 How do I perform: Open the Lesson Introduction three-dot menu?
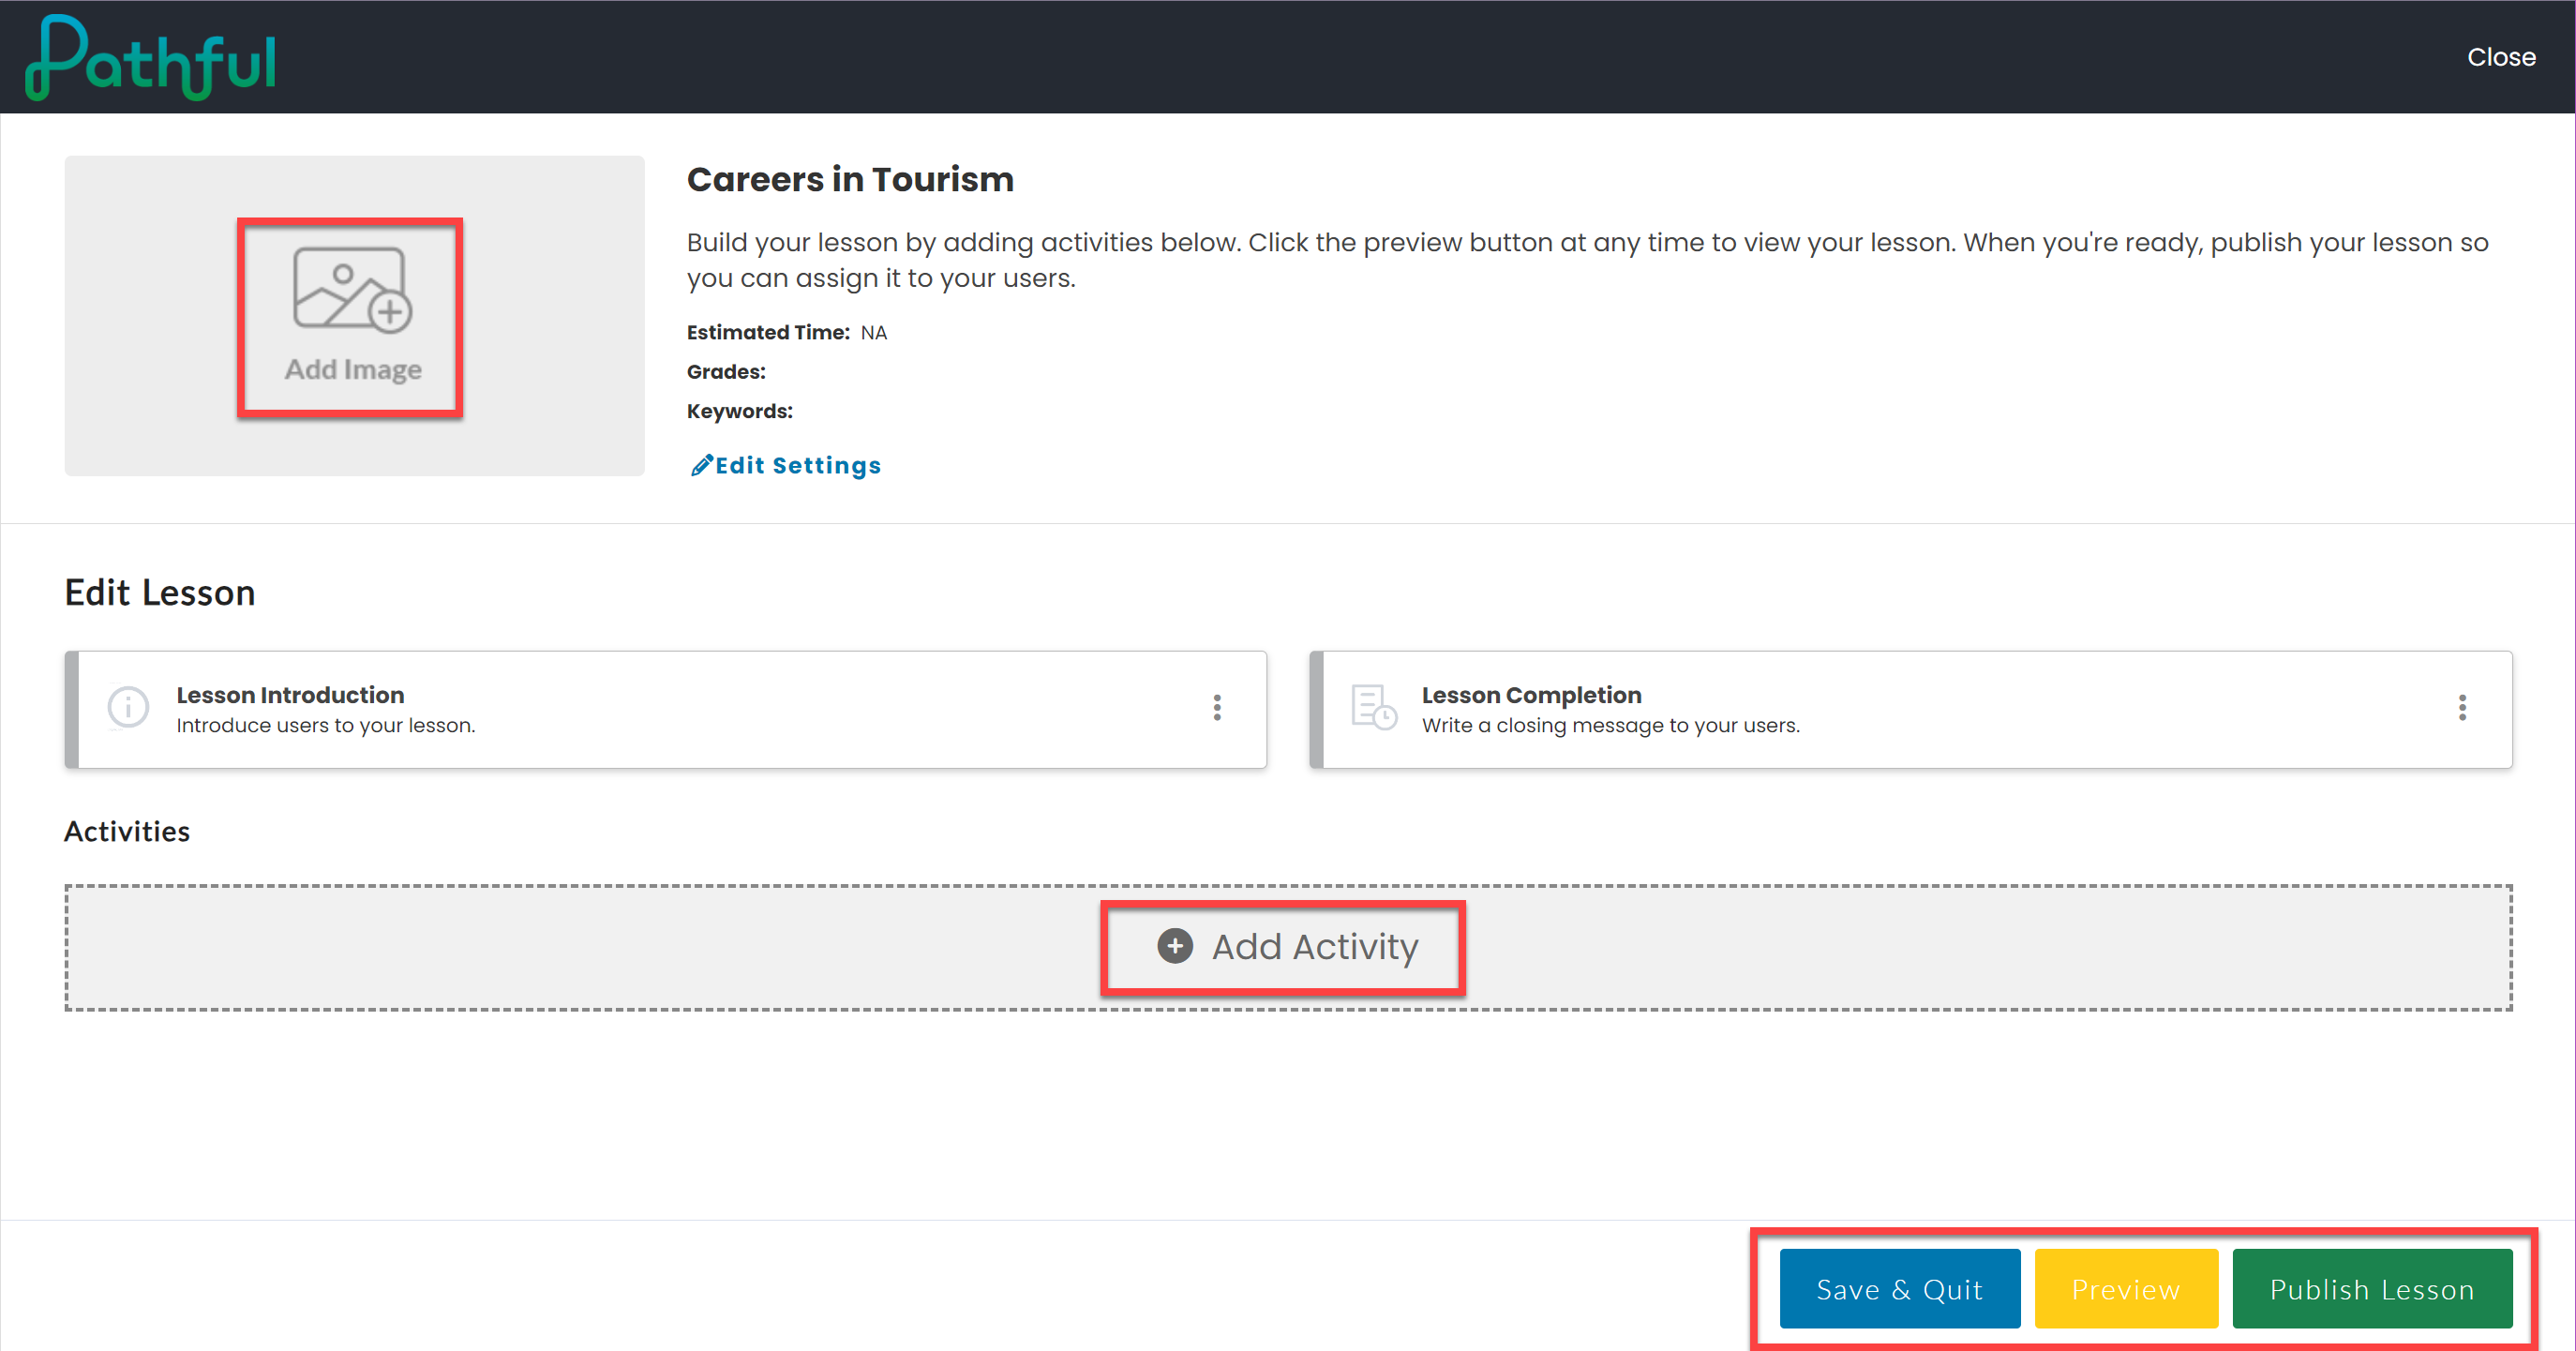point(1217,708)
